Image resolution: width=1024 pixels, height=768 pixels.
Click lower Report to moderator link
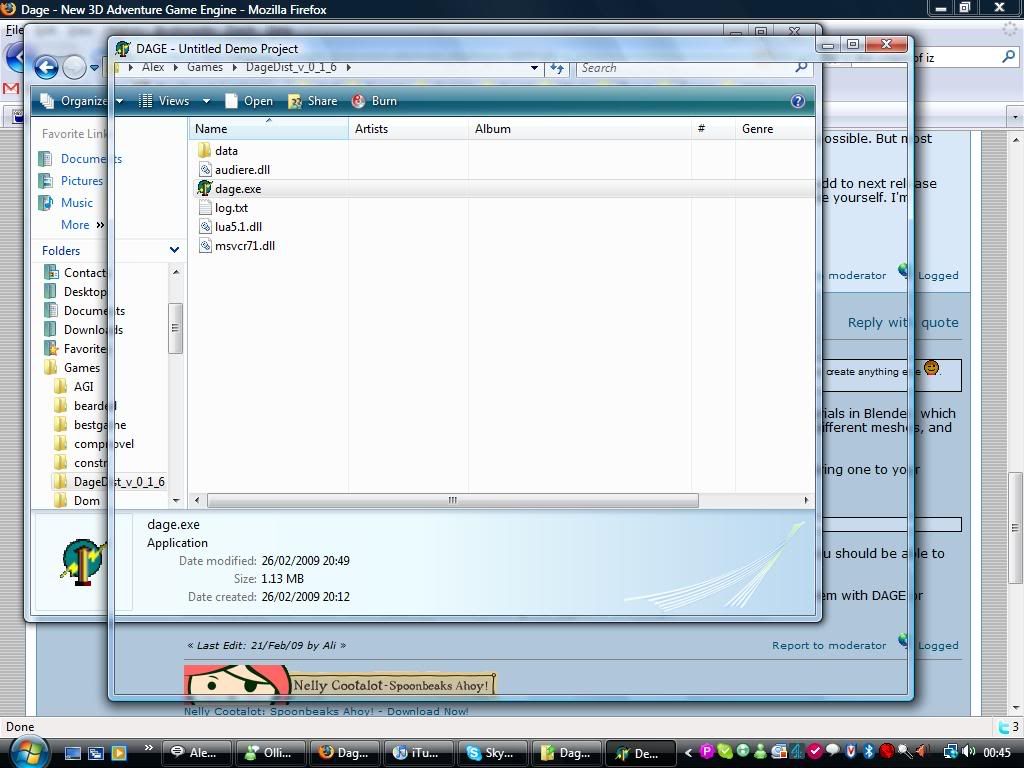829,646
